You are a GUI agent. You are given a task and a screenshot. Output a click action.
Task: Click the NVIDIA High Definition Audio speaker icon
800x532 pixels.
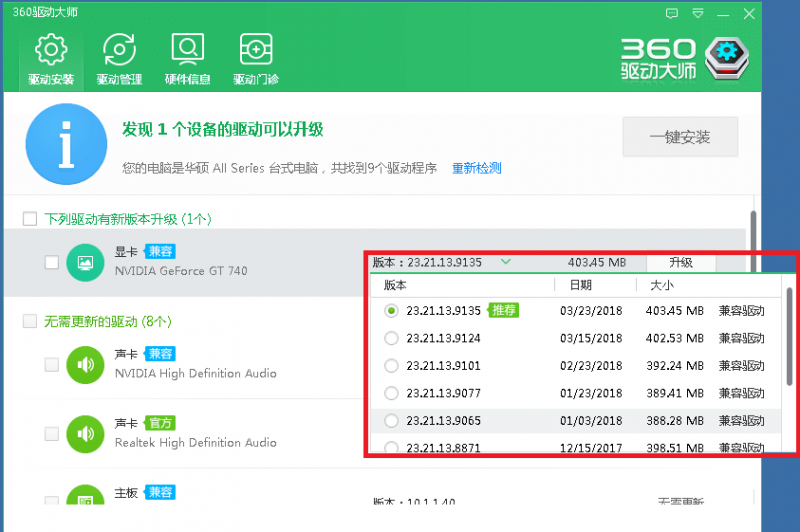coord(85,365)
